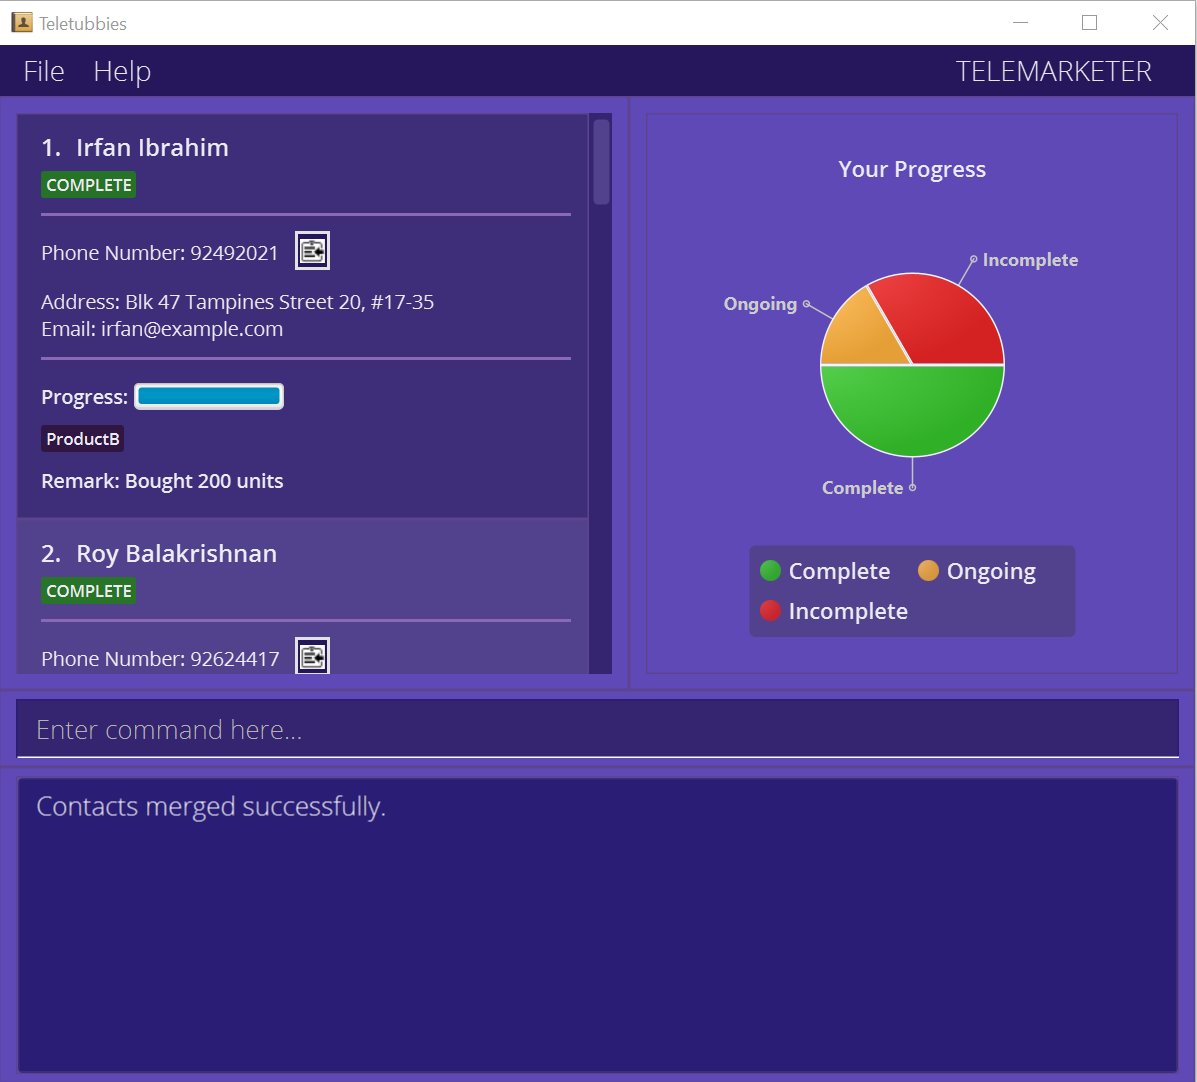This screenshot has width=1197, height=1082.
Task: Select the green Complete pie slice
Action: pyautogui.click(x=912, y=410)
